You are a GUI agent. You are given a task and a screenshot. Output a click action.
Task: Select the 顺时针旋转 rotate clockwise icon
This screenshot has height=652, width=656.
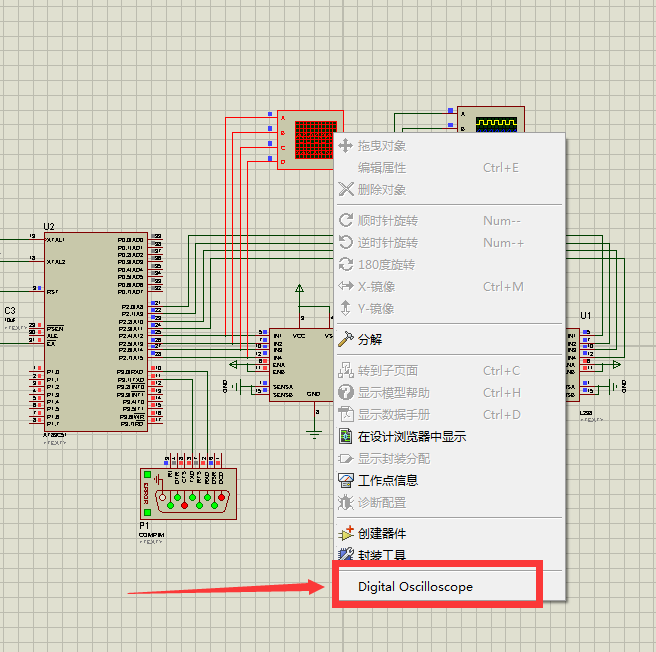pyautogui.click(x=347, y=221)
